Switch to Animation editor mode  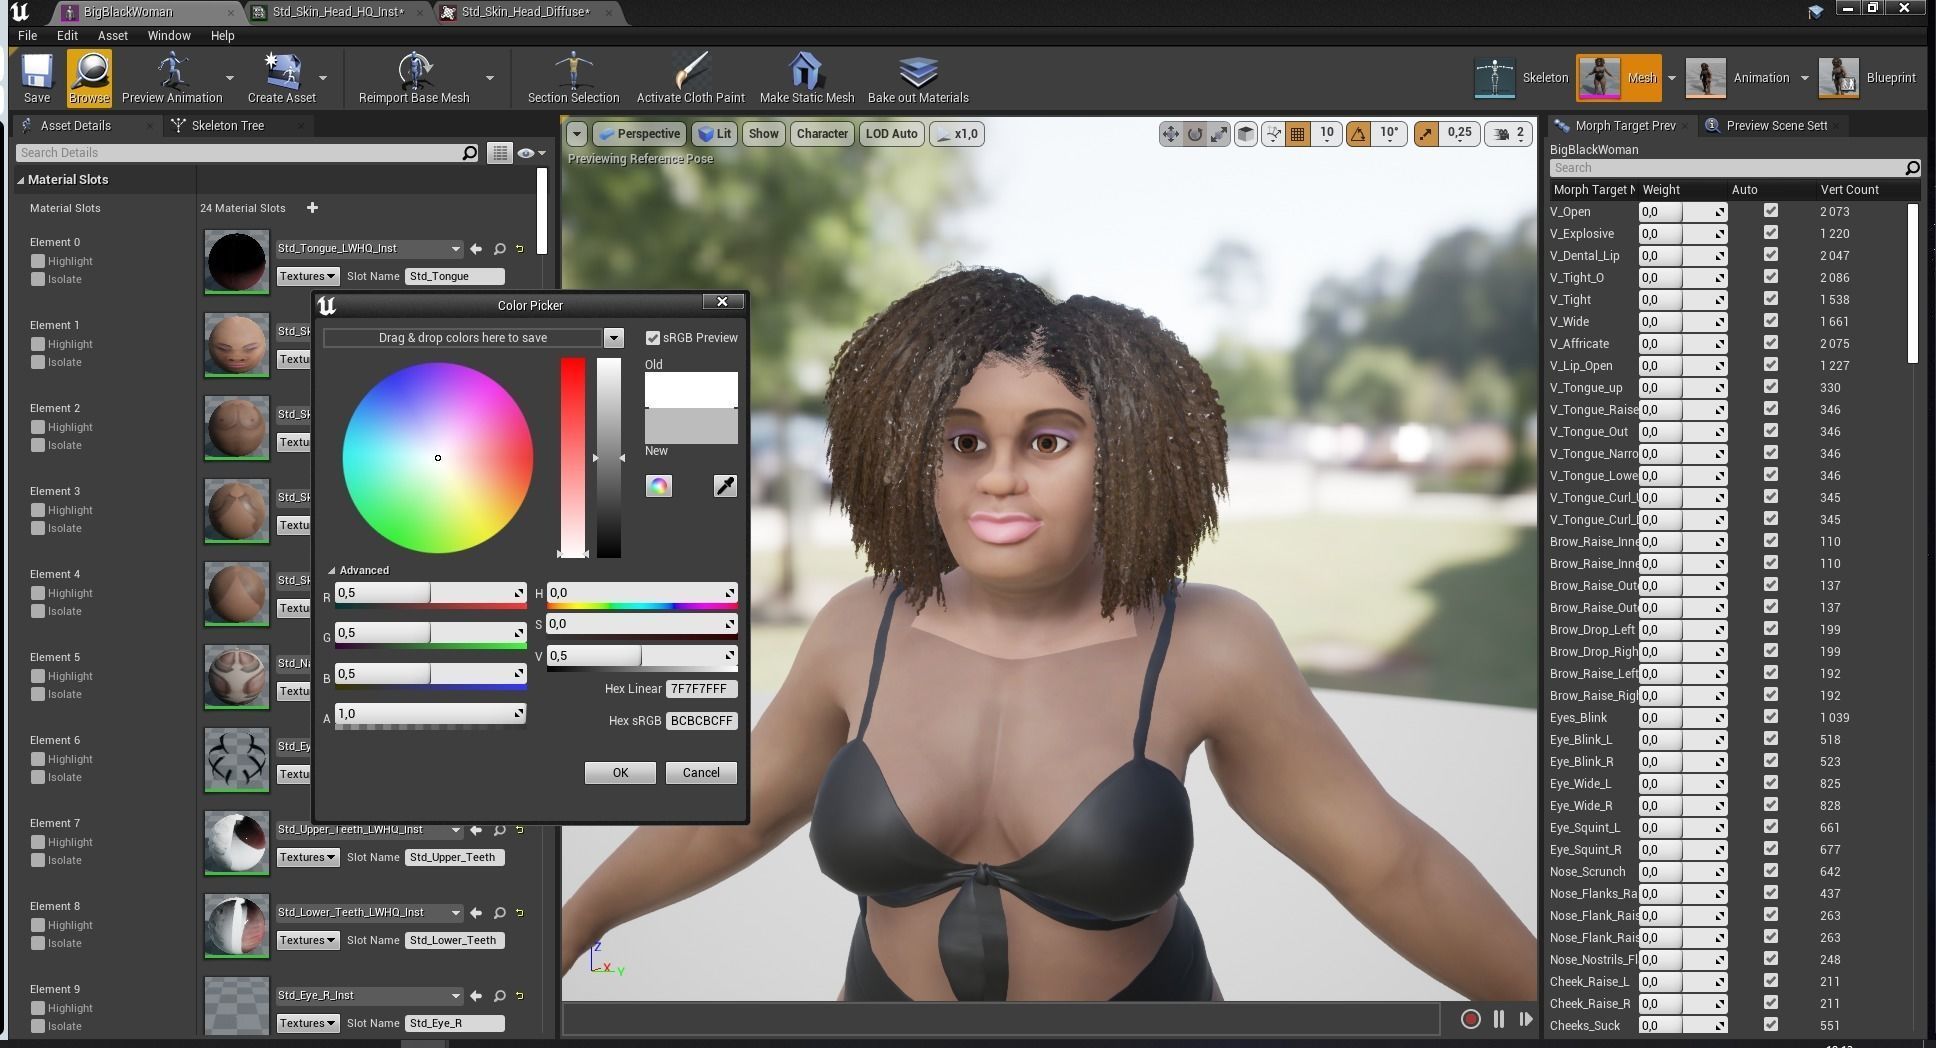pyautogui.click(x=1738, y=78)
